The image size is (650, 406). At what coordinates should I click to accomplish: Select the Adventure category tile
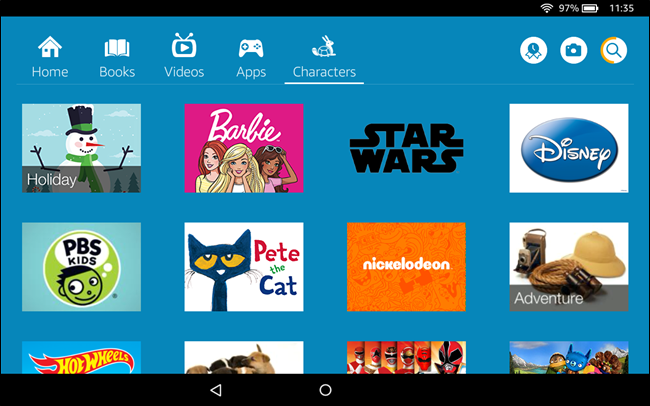[569, 267]
